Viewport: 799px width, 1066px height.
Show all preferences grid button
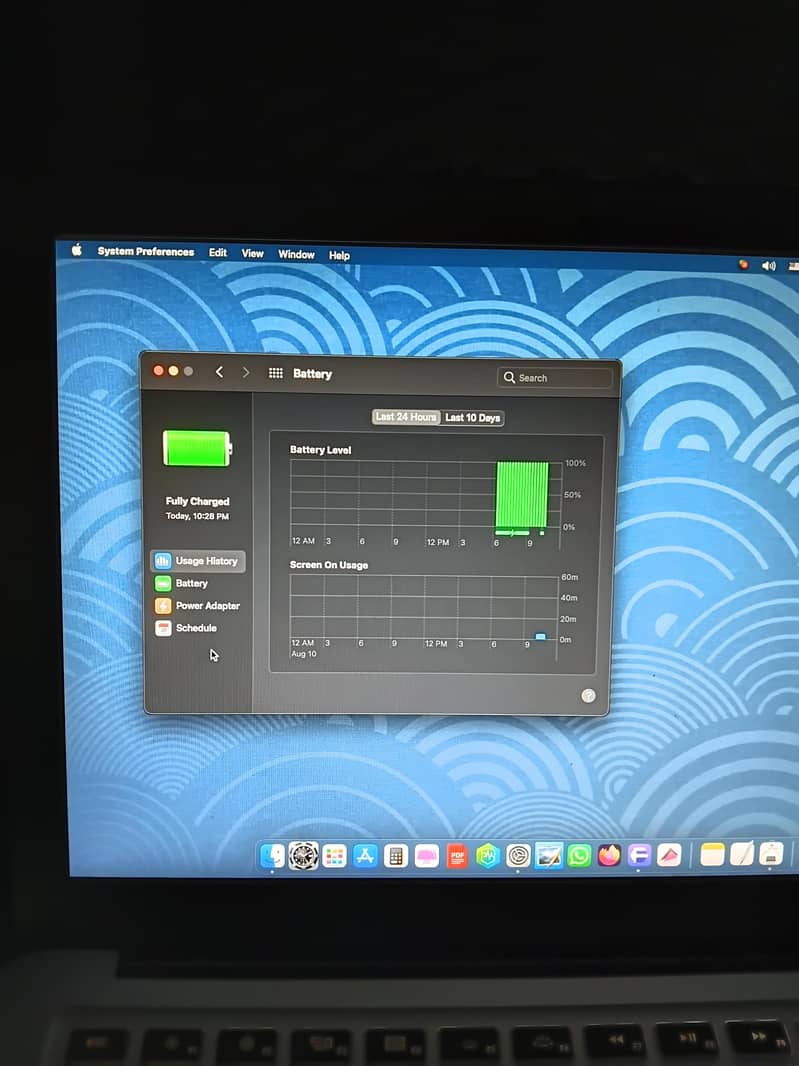(x=275, y=373)
